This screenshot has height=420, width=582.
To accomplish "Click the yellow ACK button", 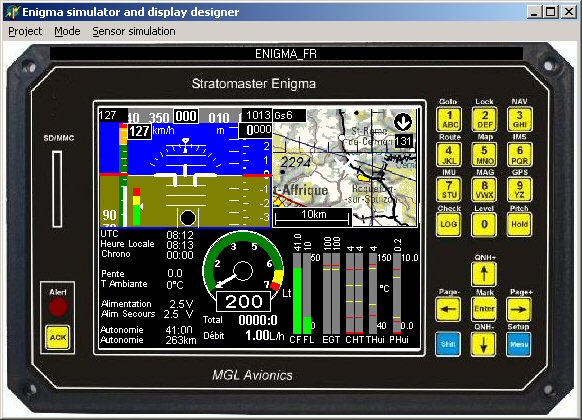I will tap(58, 337).
